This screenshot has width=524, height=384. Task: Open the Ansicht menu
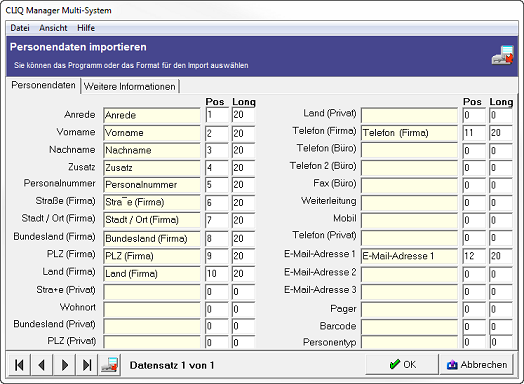point(53,28)
